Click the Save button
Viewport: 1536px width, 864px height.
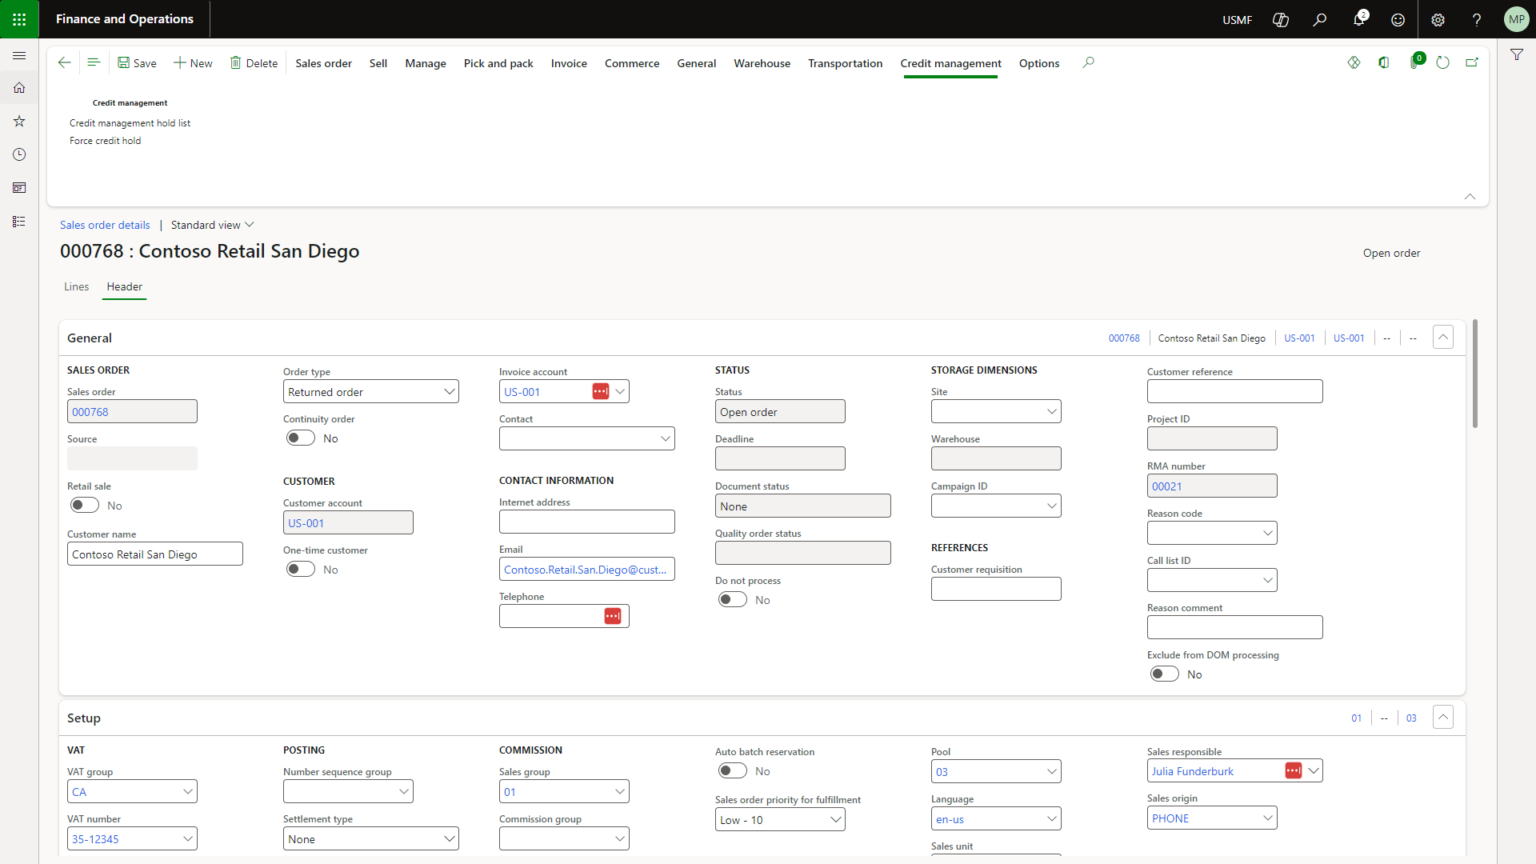[137, 63]
